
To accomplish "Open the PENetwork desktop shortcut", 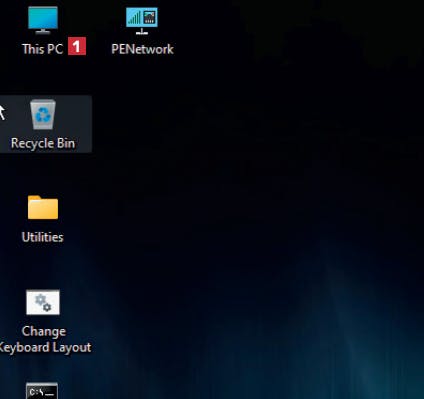I will point(142,21).
